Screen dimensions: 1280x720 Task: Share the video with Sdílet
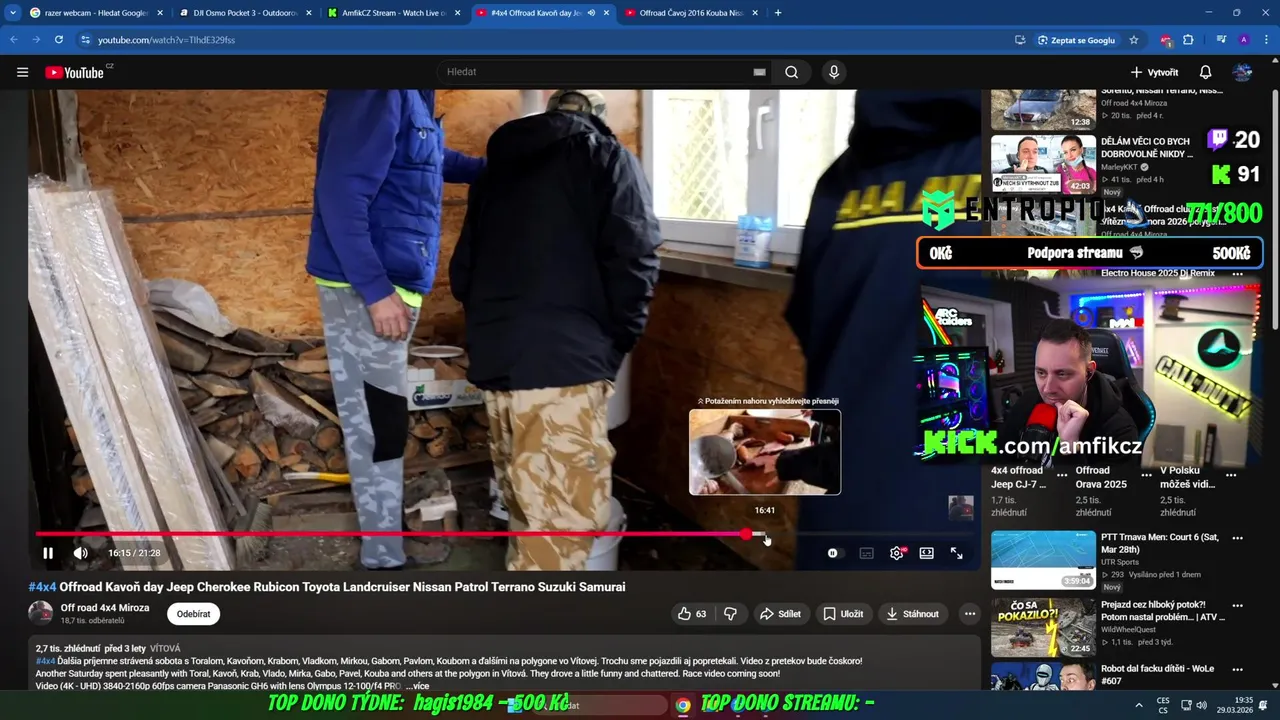pos(780,614)
